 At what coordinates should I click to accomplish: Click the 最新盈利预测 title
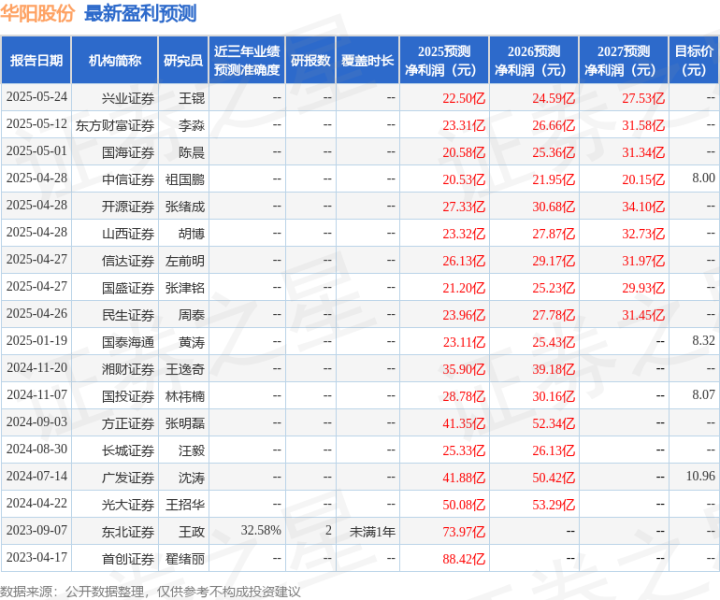pos(141,13)
